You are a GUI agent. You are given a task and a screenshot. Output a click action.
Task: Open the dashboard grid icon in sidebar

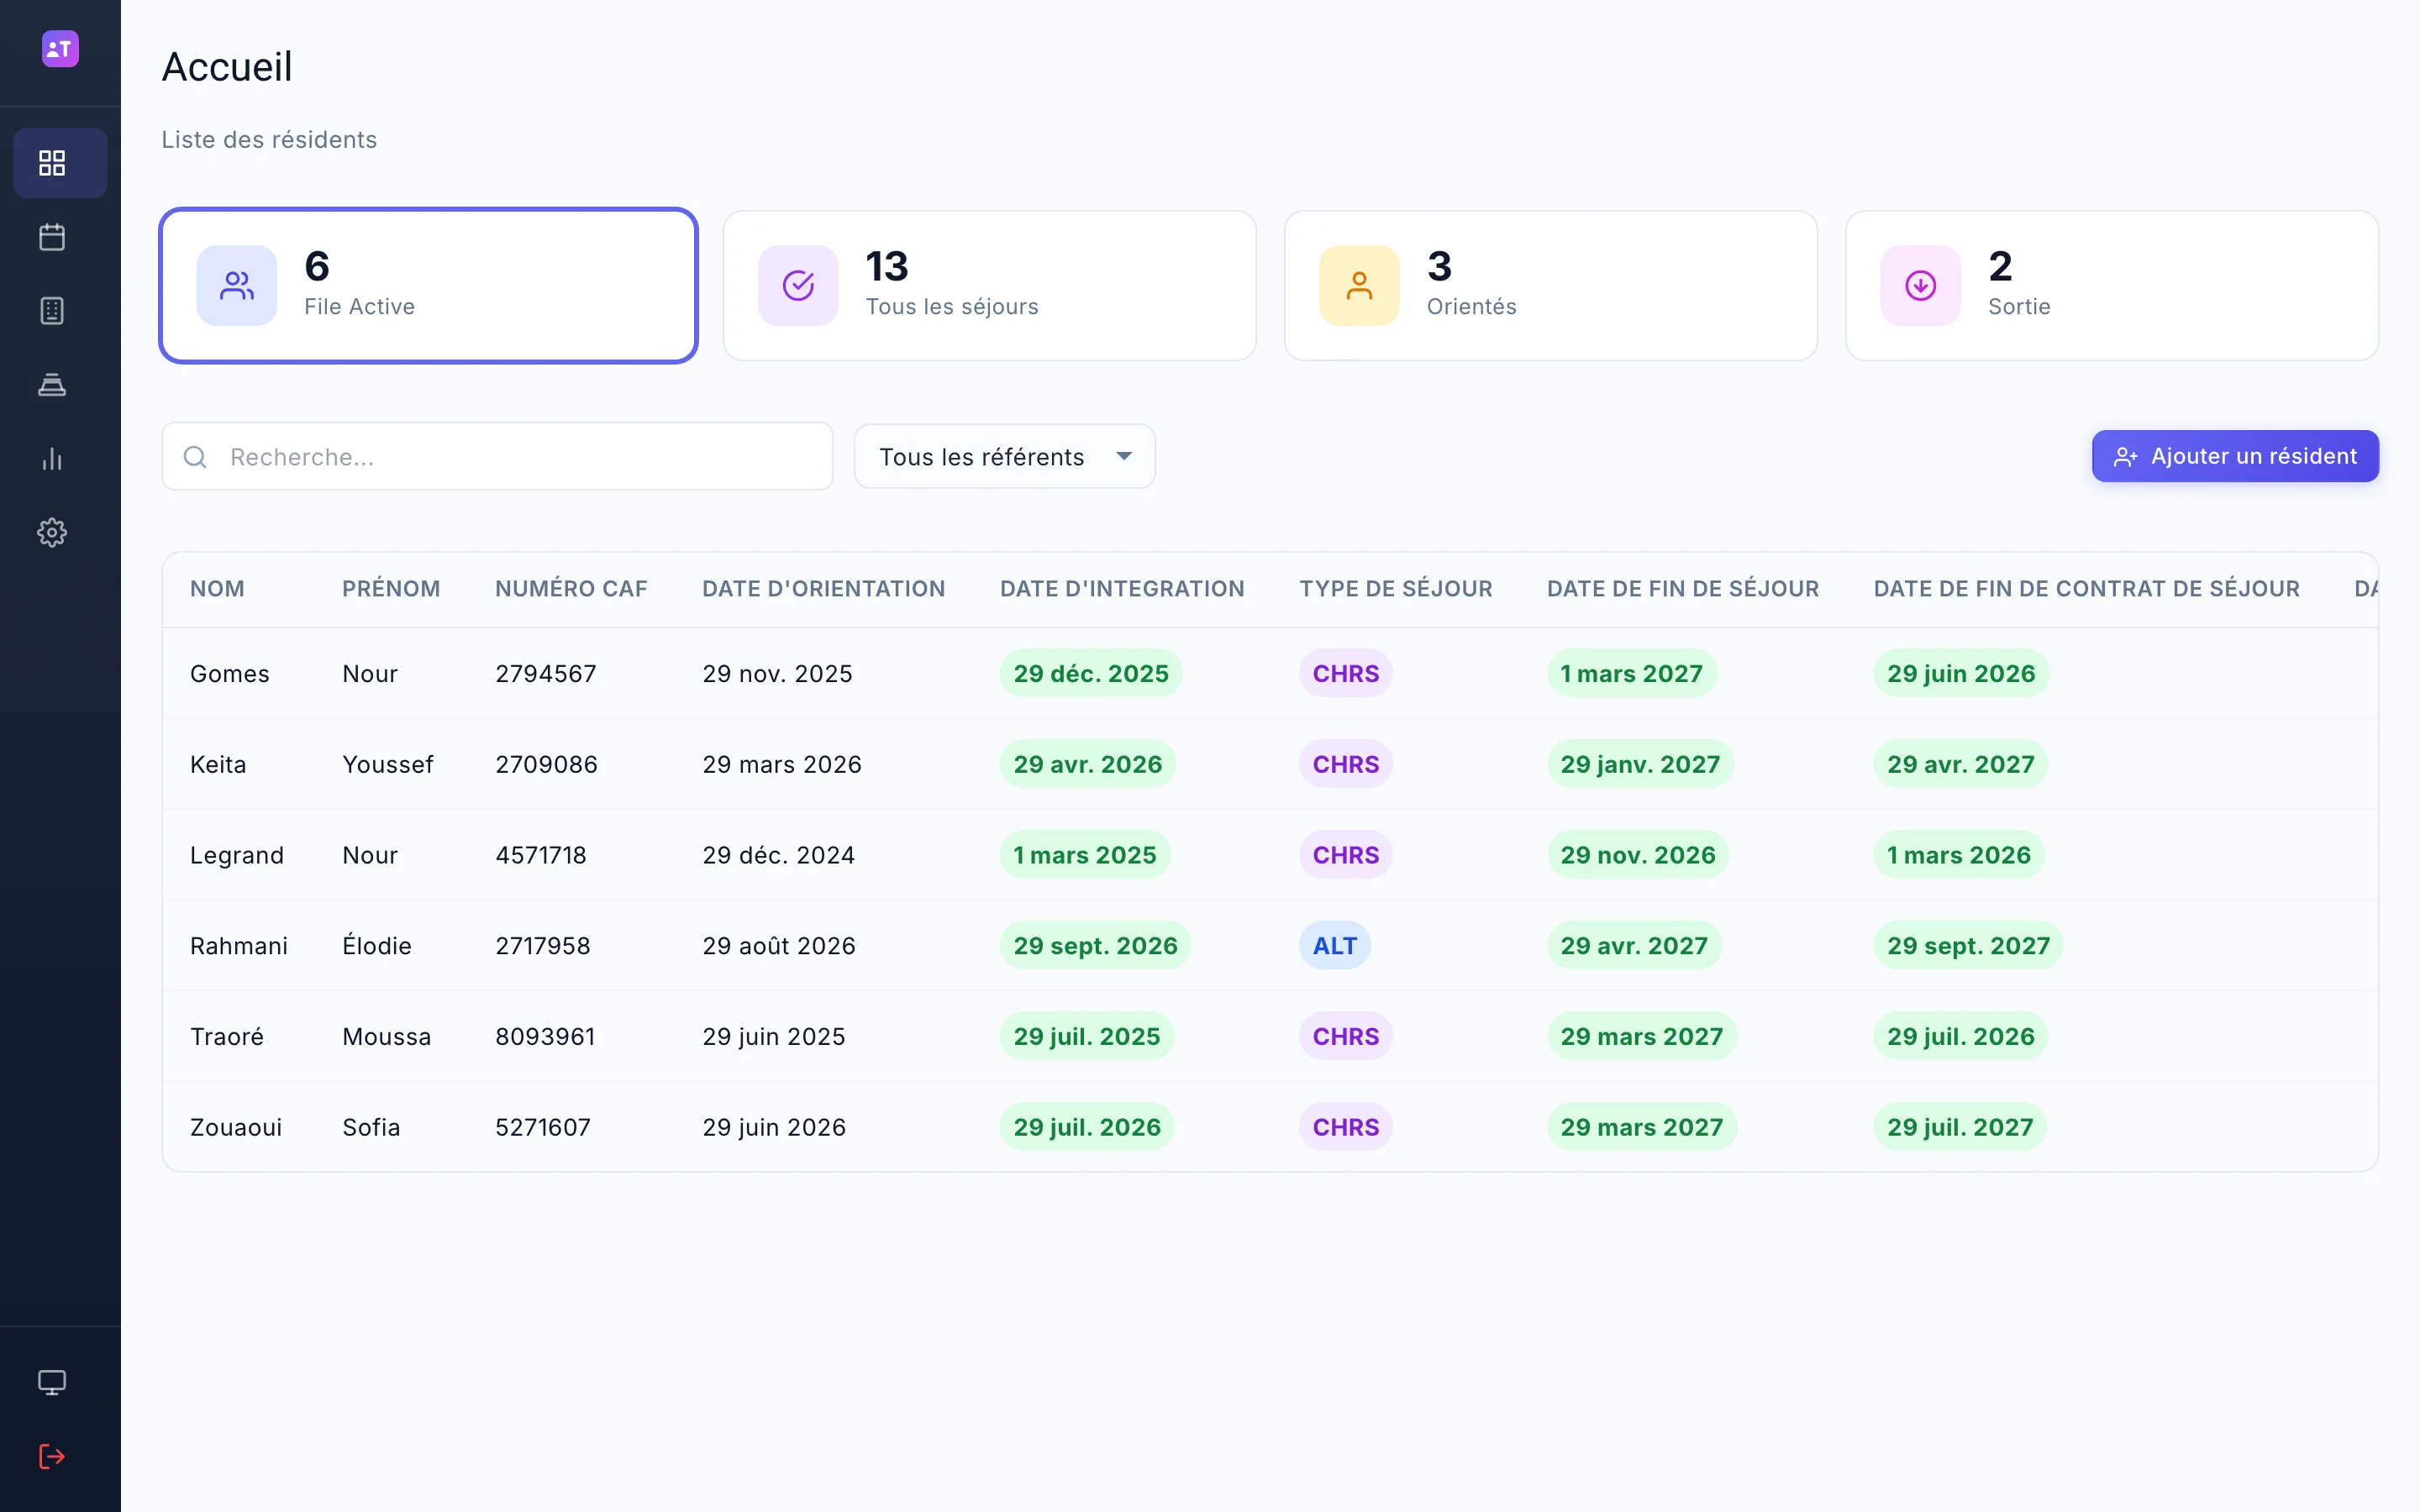(52, 163)
